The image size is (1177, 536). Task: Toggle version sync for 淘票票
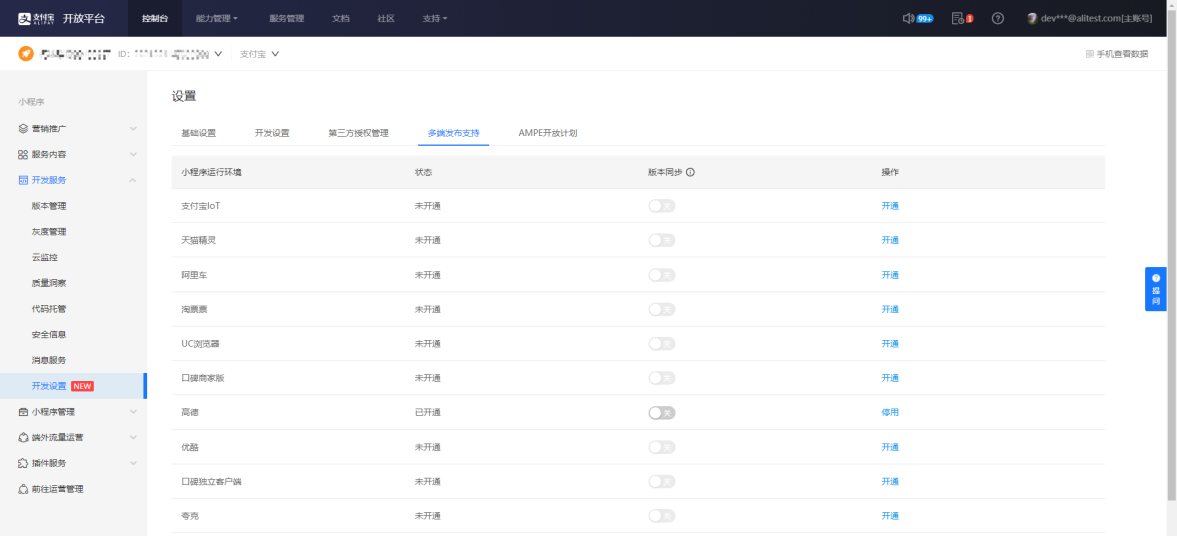pyautogui.click(x=662, y=309)
